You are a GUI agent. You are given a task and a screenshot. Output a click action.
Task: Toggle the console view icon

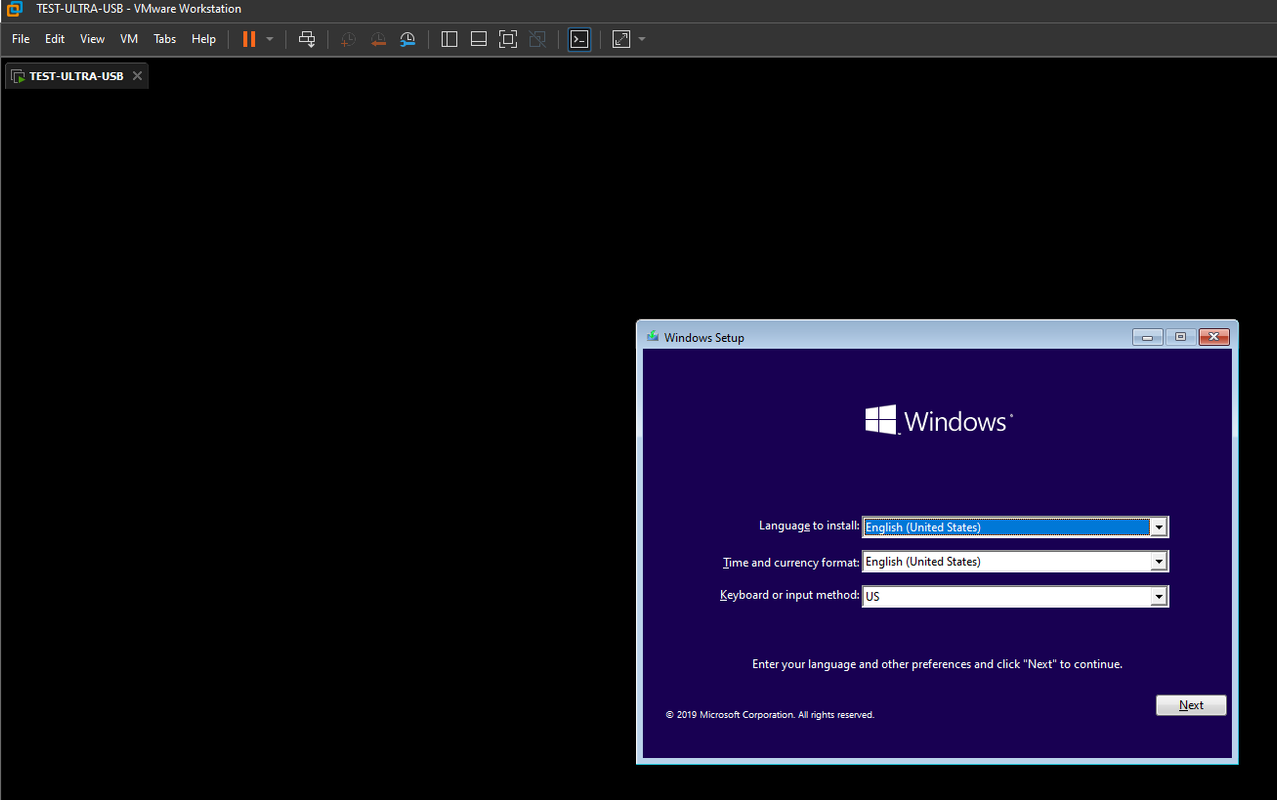[x=579, y=39]
